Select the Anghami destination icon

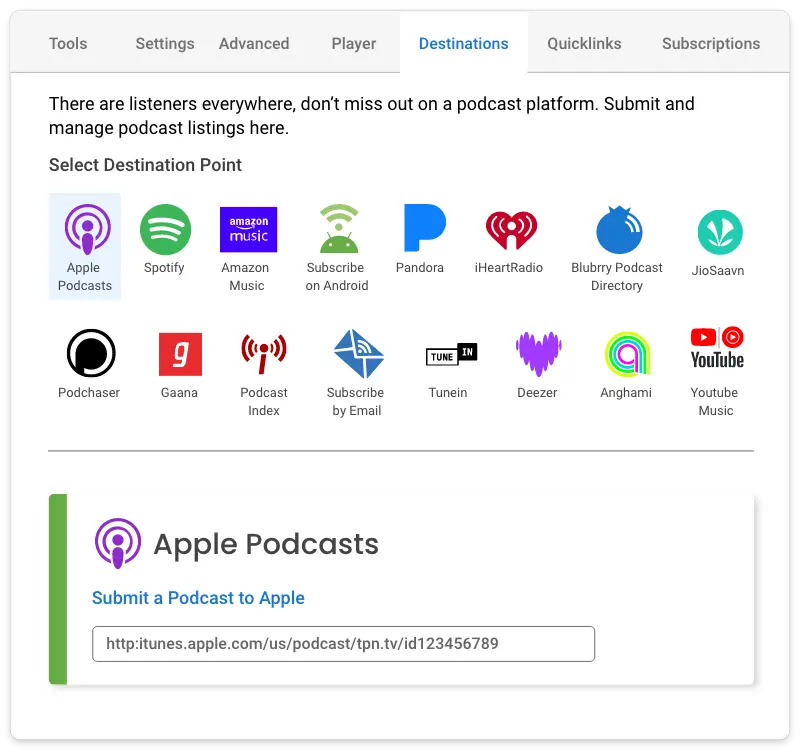pyautogui.click(x=628, y=354)
